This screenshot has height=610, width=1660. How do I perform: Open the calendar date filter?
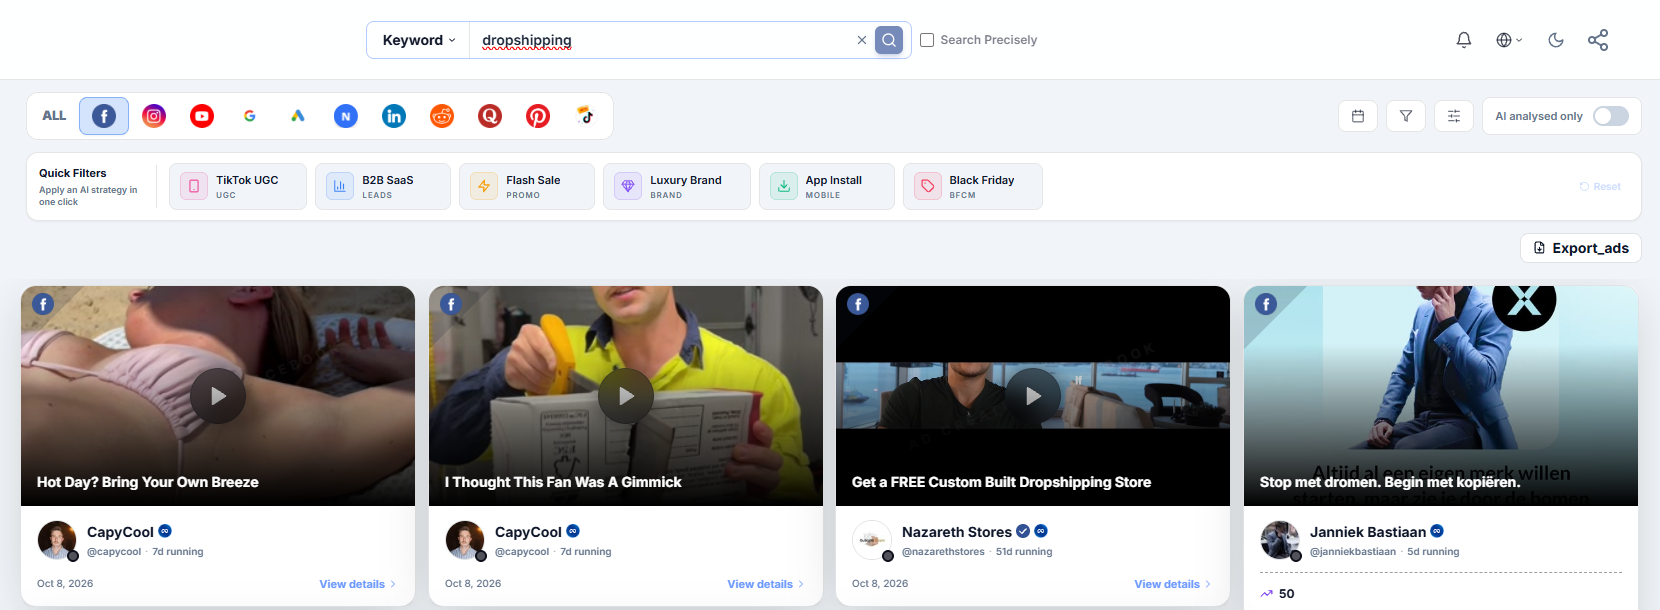[1358, 116]
